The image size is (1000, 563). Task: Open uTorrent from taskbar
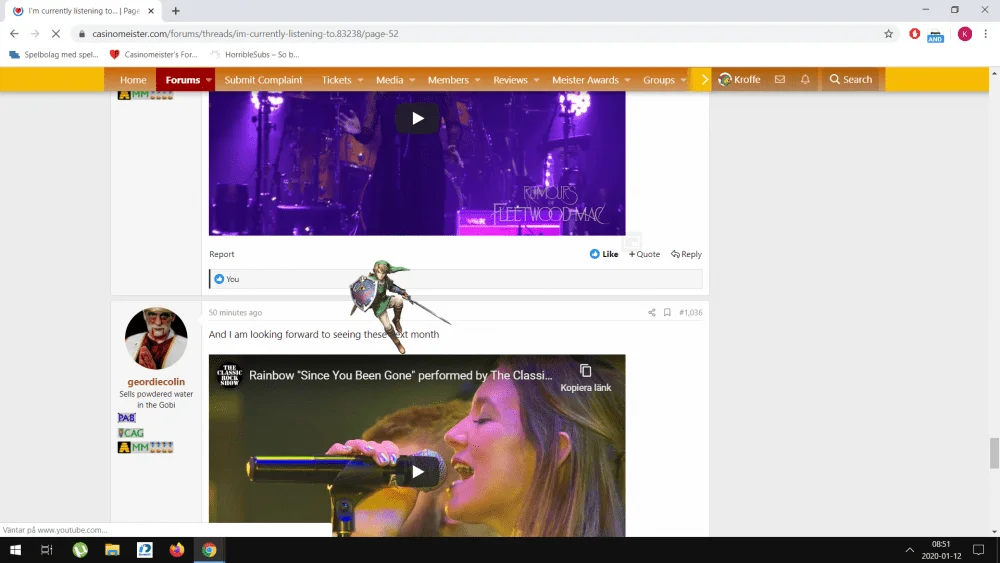(80, 550)
